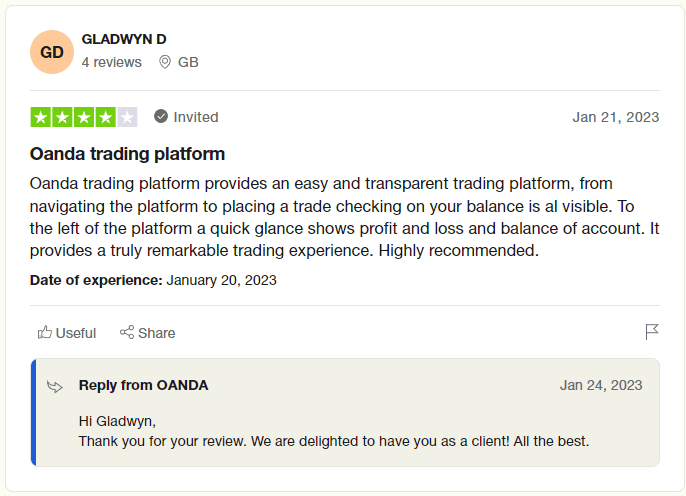Click the grey fifth rating star
The image size is (686, 496).
tap(127, 117)
